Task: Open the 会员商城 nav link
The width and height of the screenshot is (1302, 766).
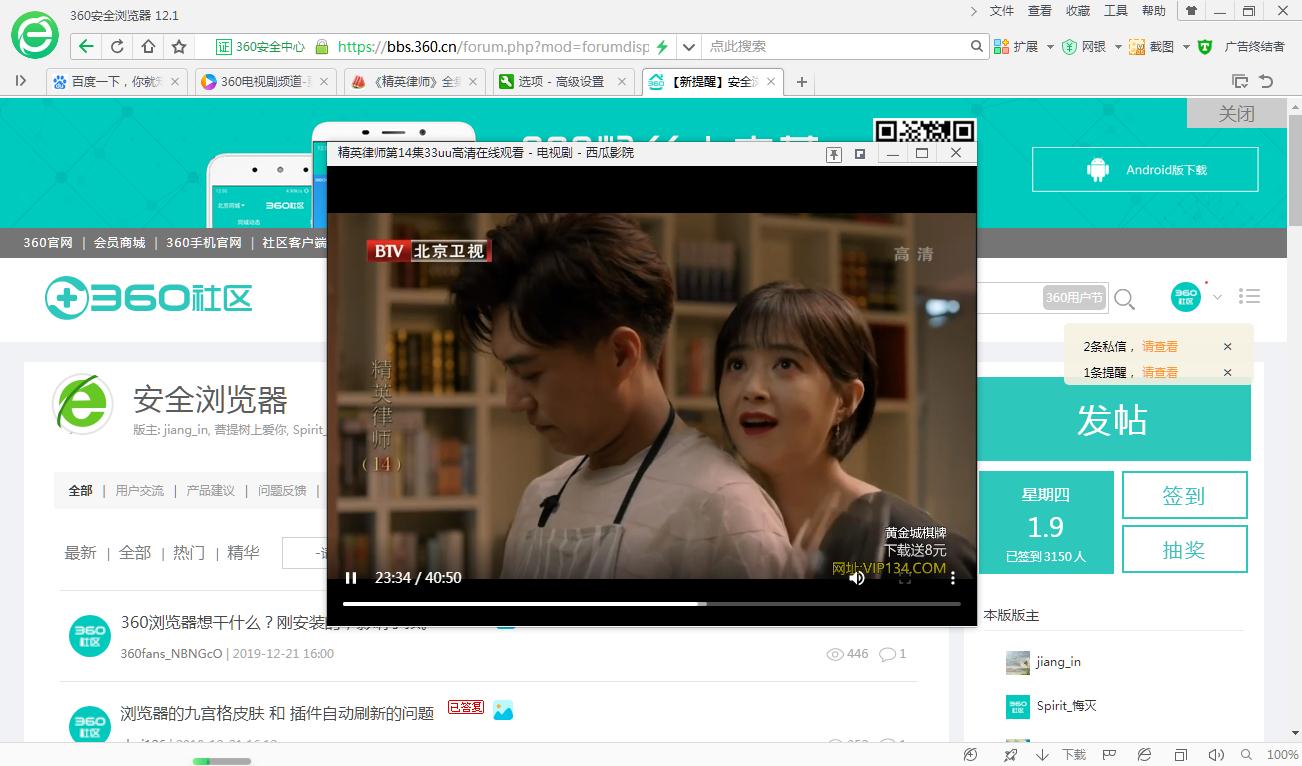Action: 120,243
